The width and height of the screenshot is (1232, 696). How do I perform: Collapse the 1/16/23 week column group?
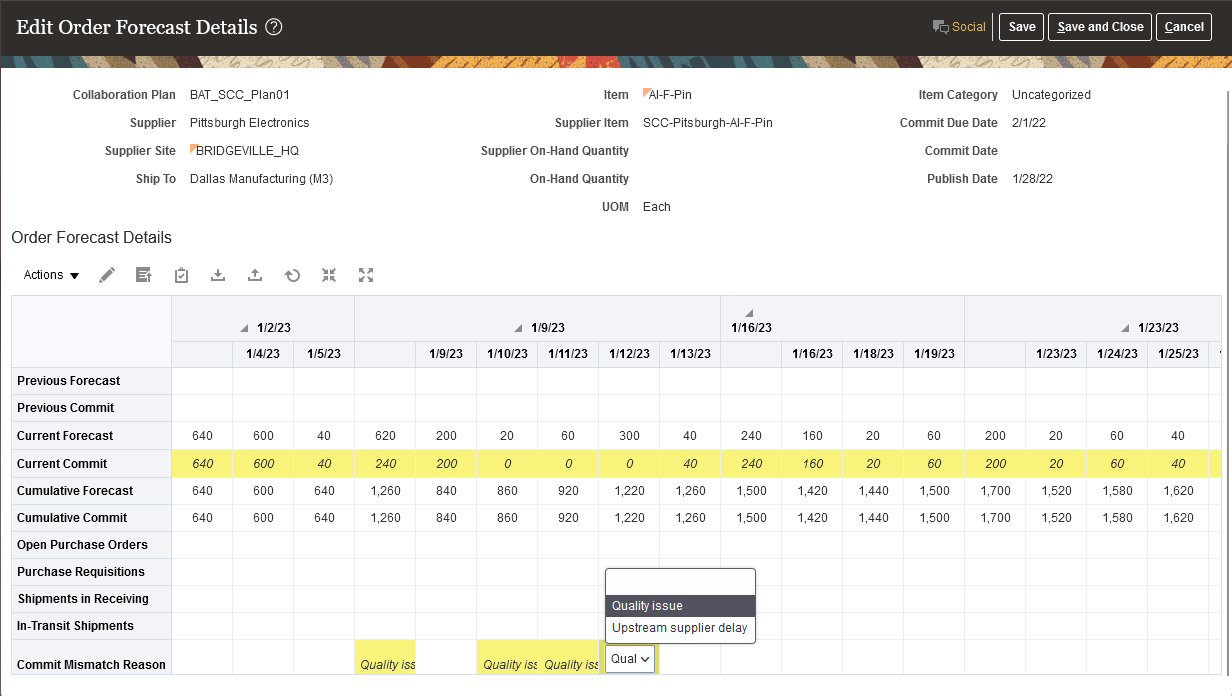point(750,313)
